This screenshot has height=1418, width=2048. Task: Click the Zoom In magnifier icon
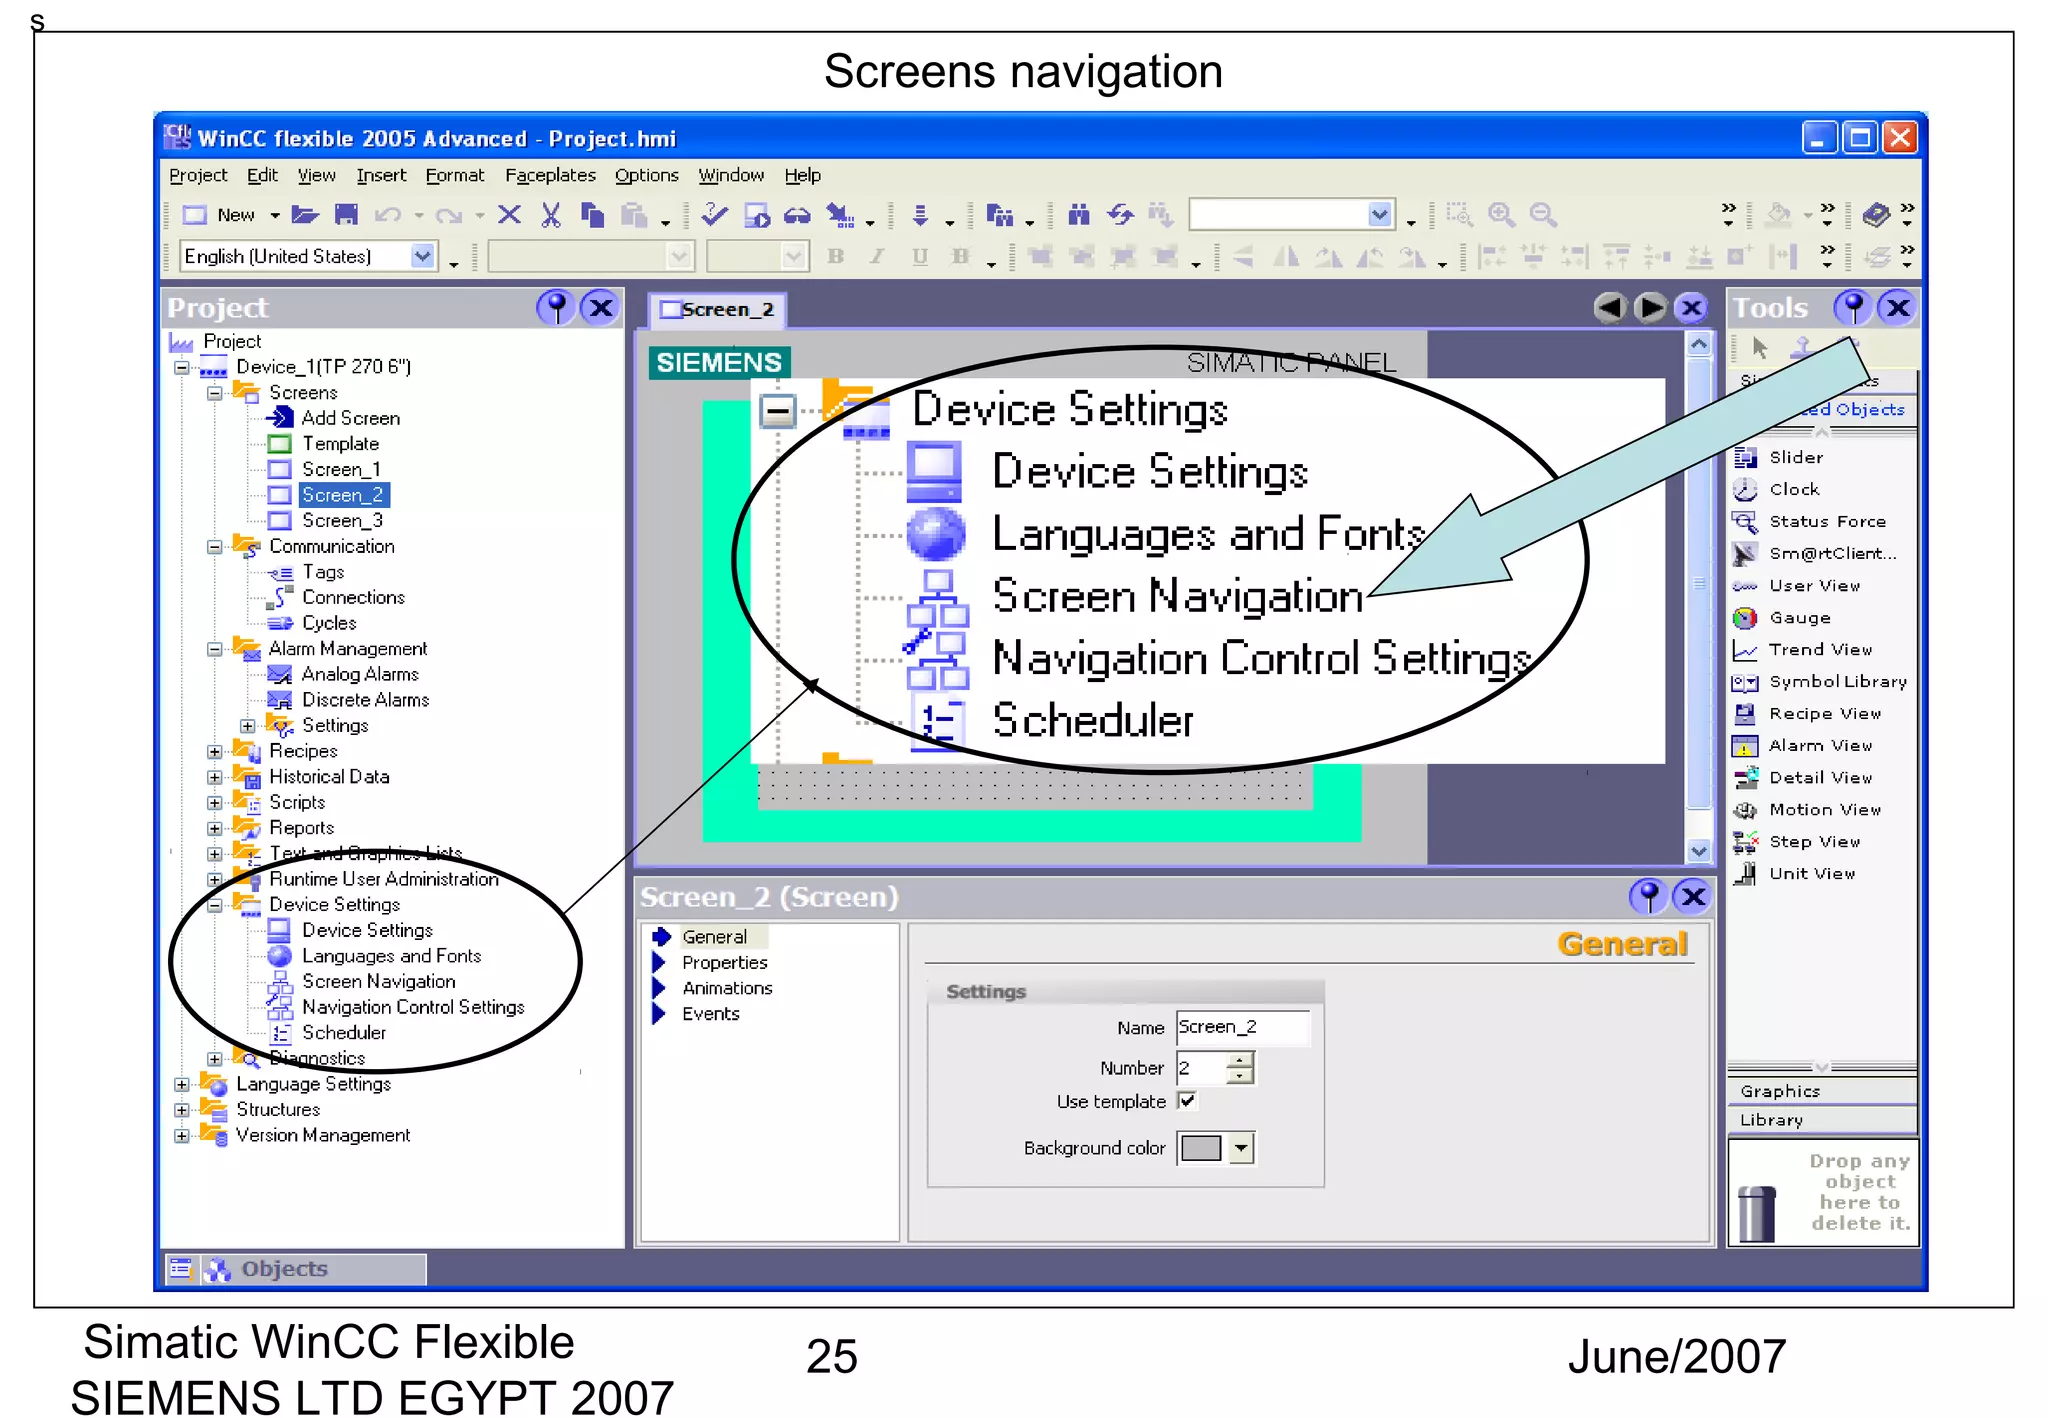pos(1500,214)
